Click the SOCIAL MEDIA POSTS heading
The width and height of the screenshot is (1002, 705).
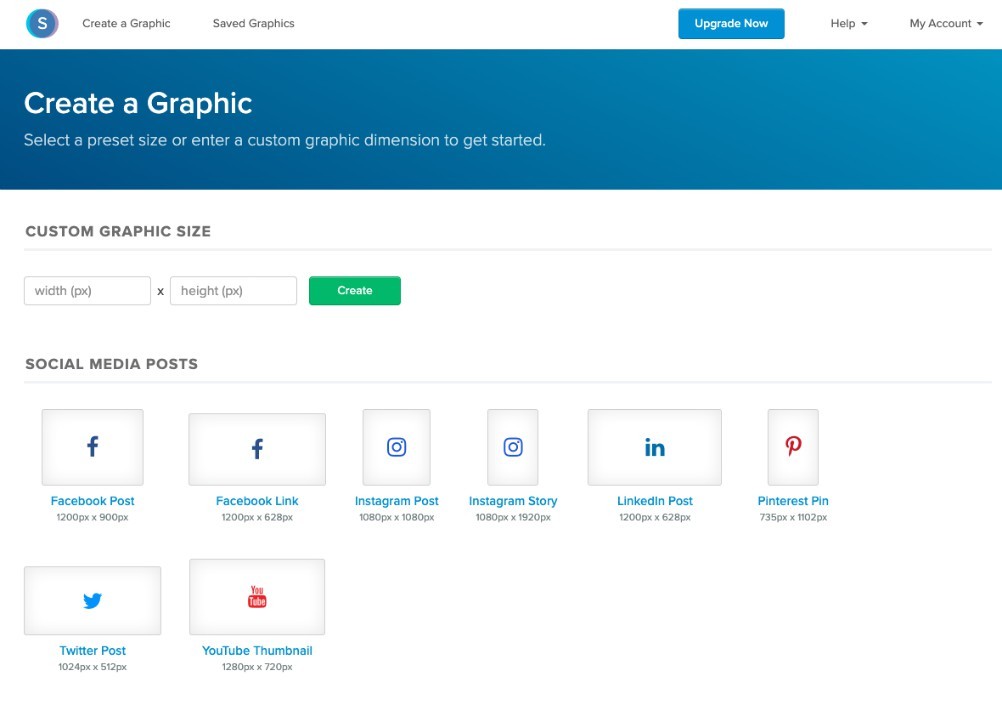112,364
